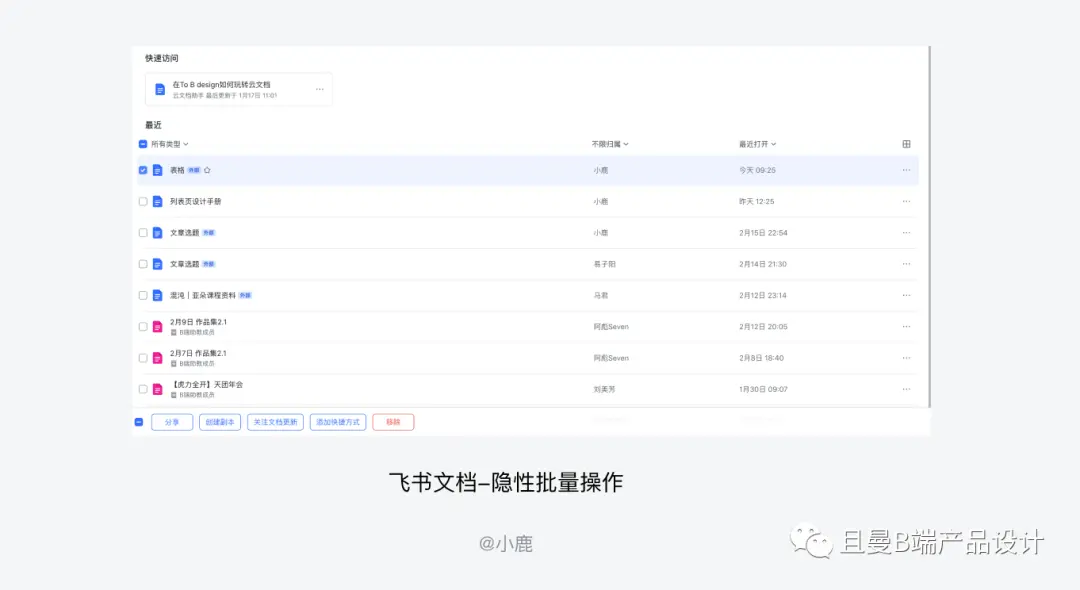This screenshot has width=1080, height=590.
Task: Click doc icon of 文章选题 owned by 小鹿
Action: coord(158,233)
